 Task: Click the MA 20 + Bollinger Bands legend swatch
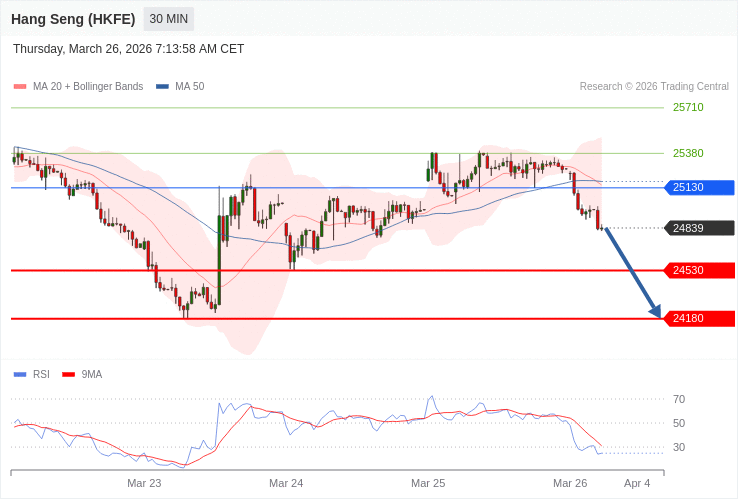coord(20,87)
